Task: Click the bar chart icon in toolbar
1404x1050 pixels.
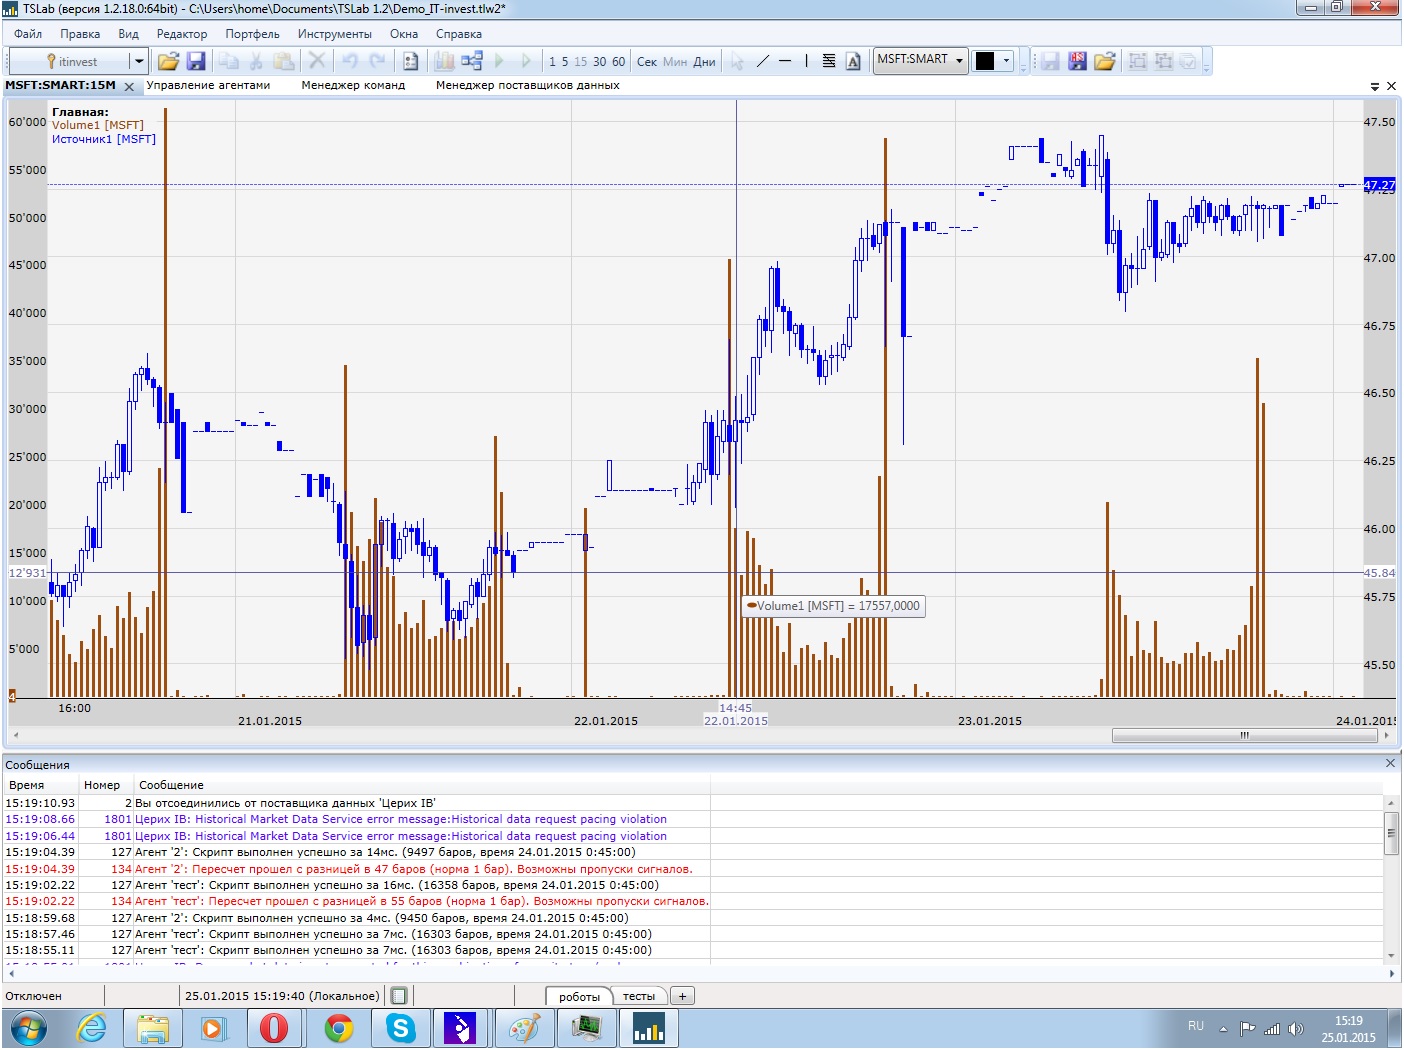Action: point(444,62)
